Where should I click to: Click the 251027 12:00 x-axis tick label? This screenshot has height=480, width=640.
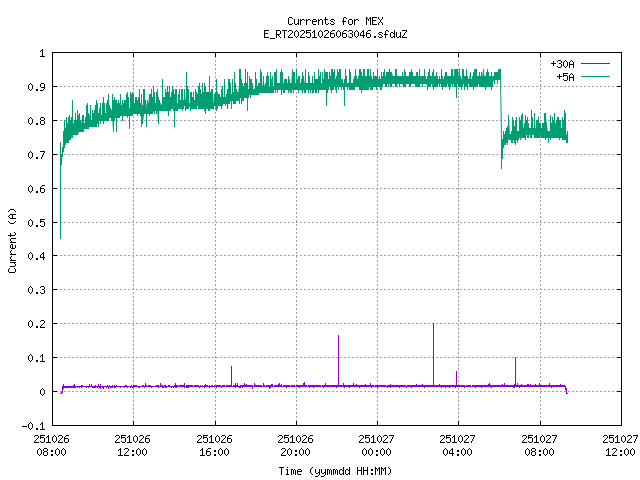coord(620,444)
